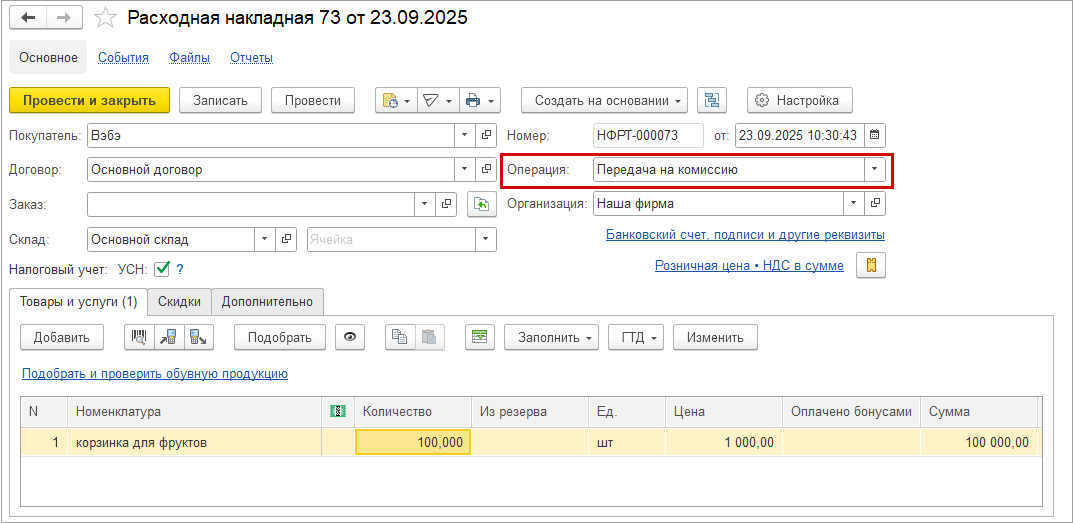Click the green table settings icon
Image resolution: width=1073 pixels, height=523 pixels.
point(480,337)
